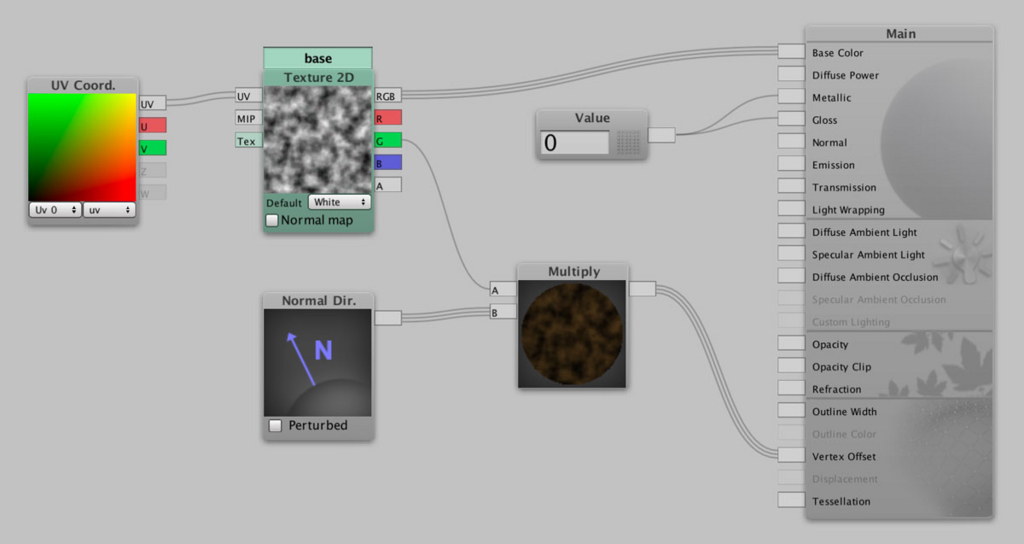1024x544 pixels.
Task: Open the Default White texture dropdown
Action: 340,202
